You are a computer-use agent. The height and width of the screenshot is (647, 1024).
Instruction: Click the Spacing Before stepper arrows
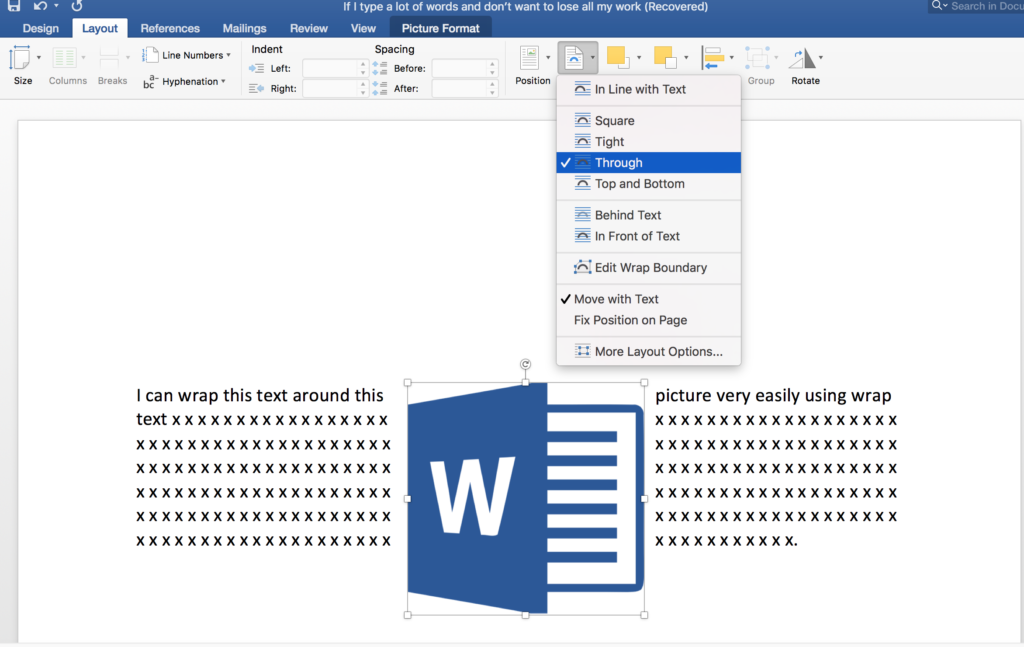[x=492, y=68]
